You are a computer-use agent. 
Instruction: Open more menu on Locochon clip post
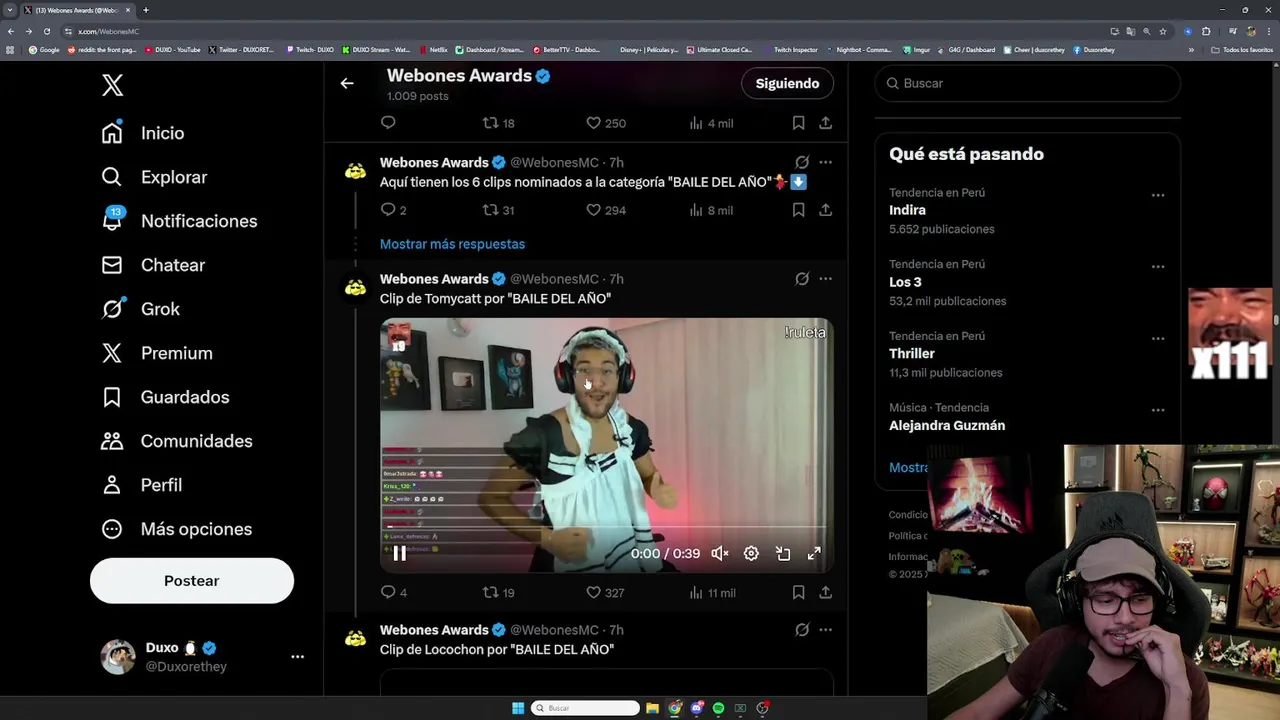click(x=825, y=630)
